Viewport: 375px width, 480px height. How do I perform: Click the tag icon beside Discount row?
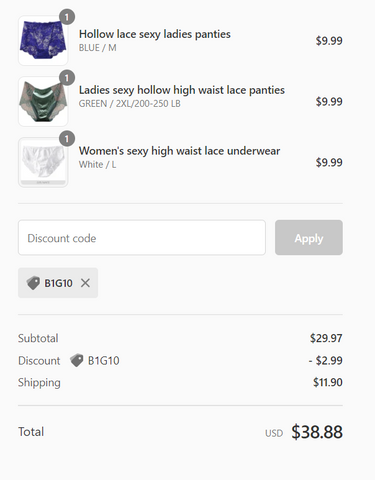(77, 360)
